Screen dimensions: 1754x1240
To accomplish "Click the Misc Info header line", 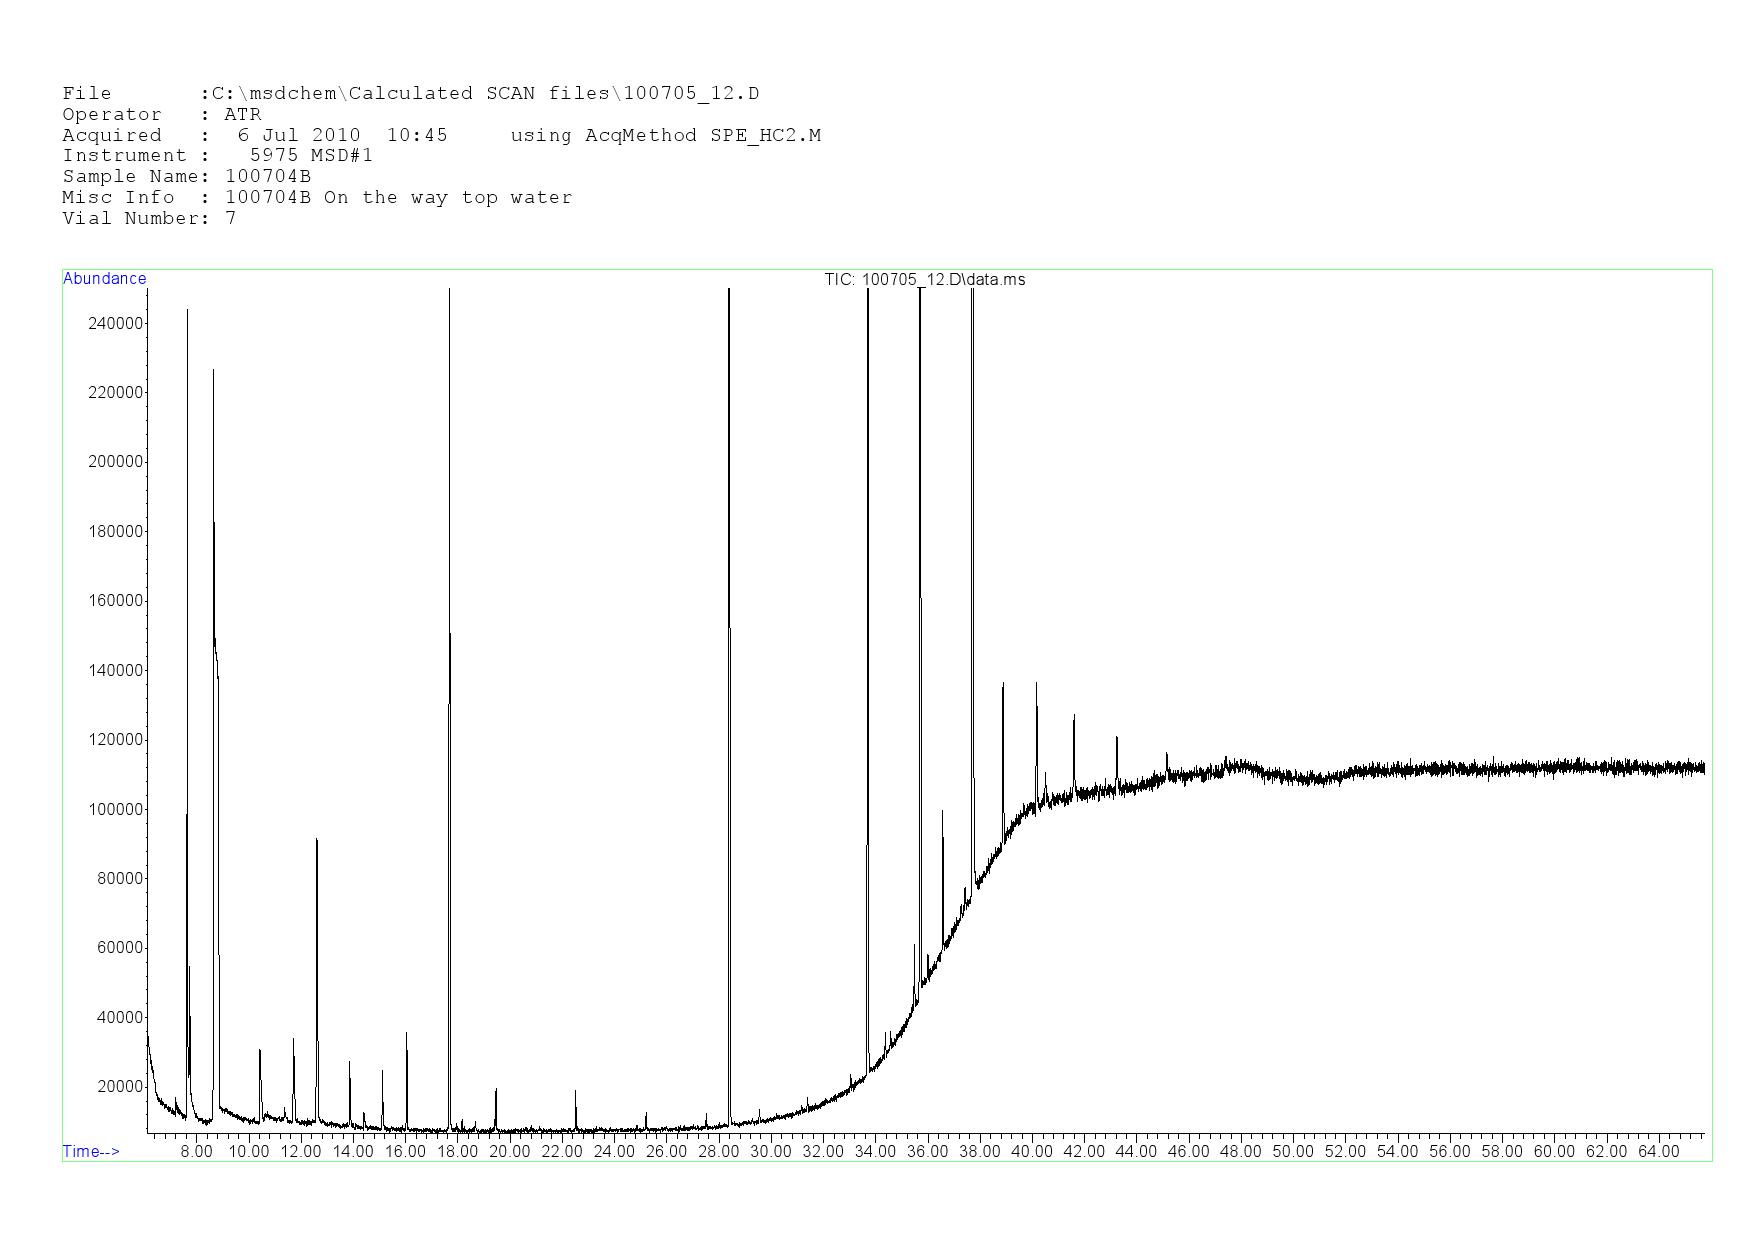I will click(x=317, y=198).
